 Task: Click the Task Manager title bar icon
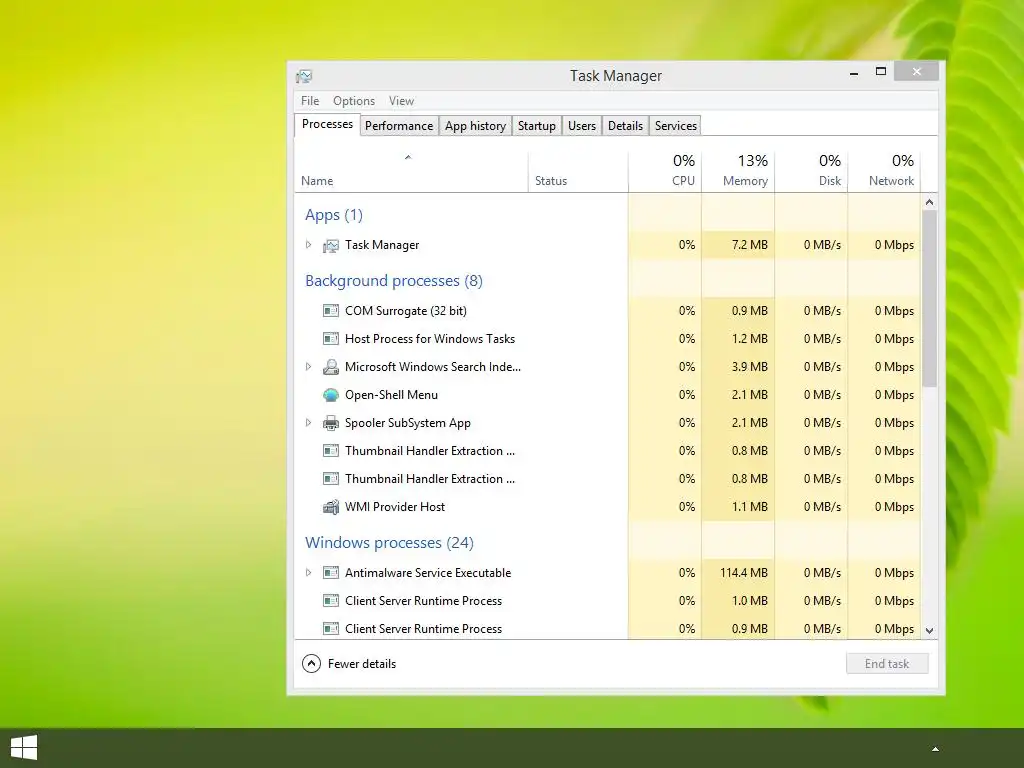coord(304,76)
